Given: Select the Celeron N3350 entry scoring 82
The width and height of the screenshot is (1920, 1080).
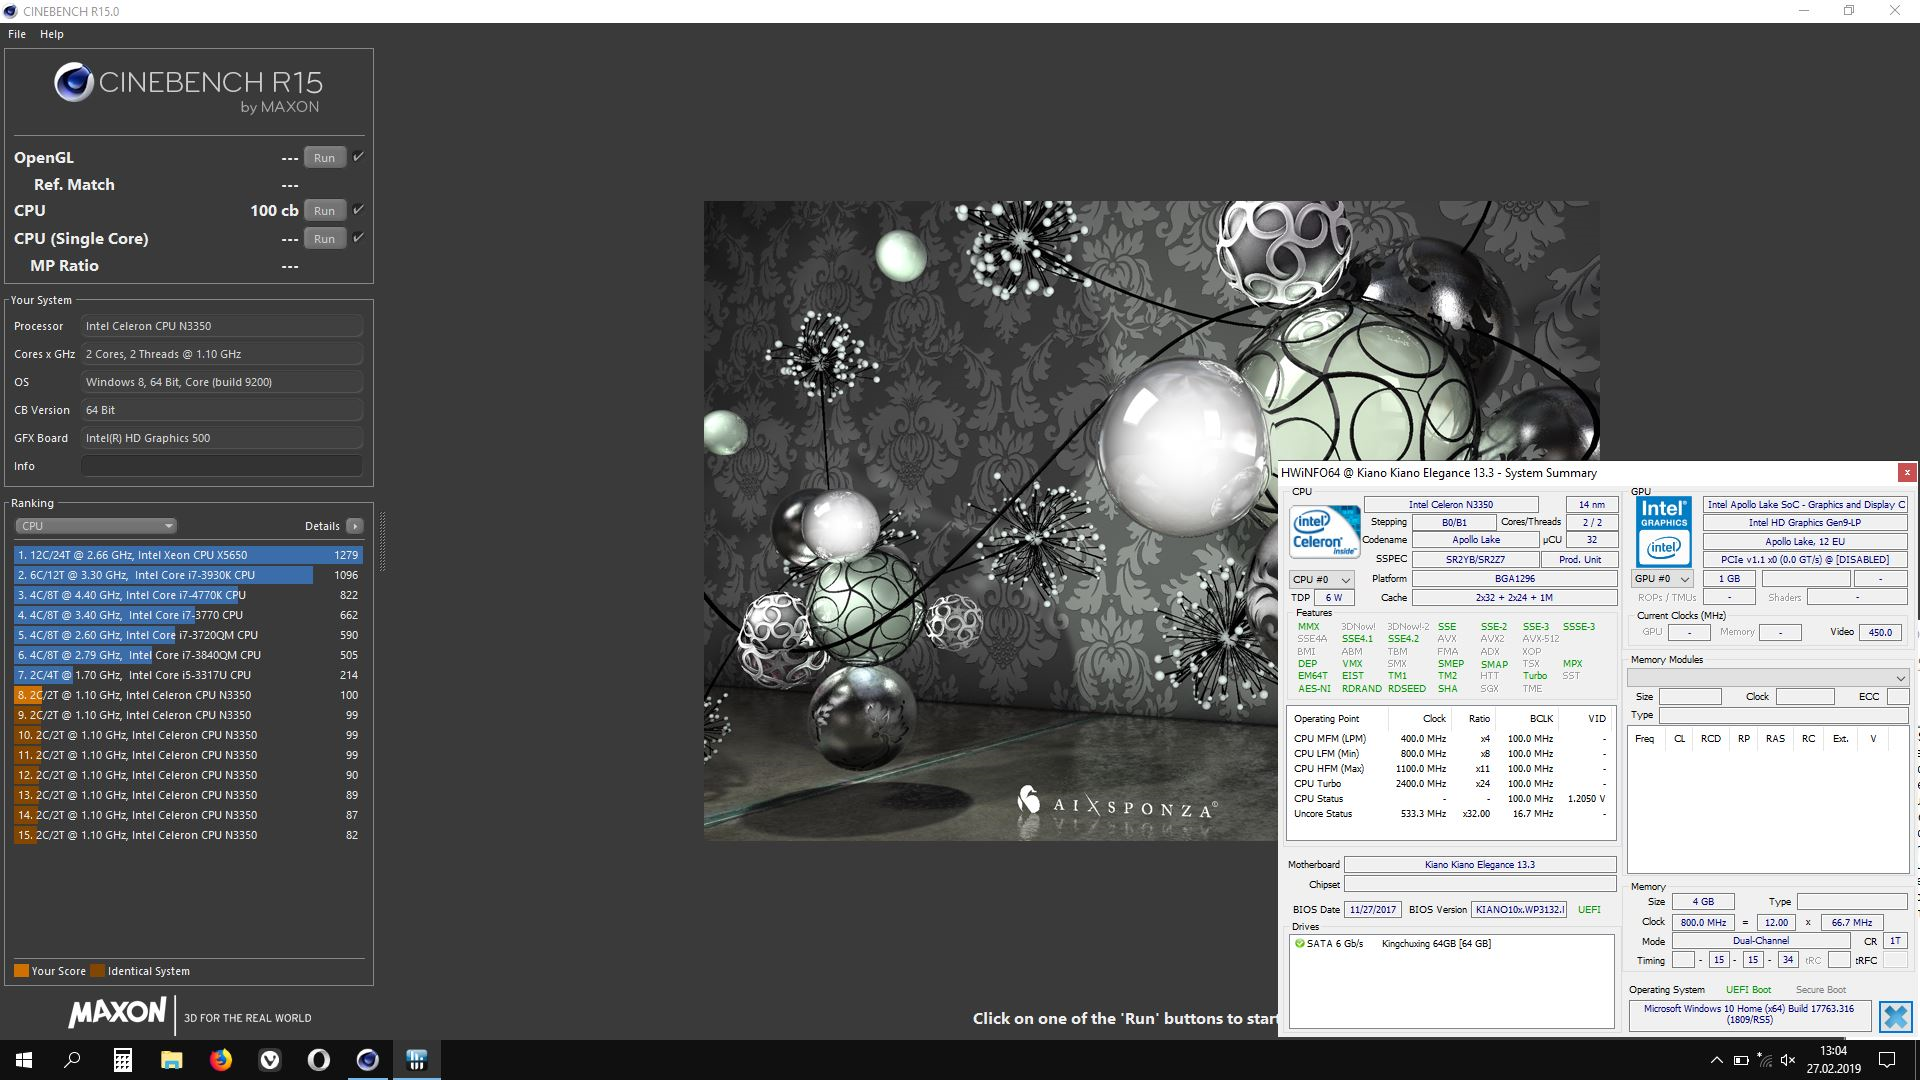Looking at the screenshot, I should (x=188, y=835).
